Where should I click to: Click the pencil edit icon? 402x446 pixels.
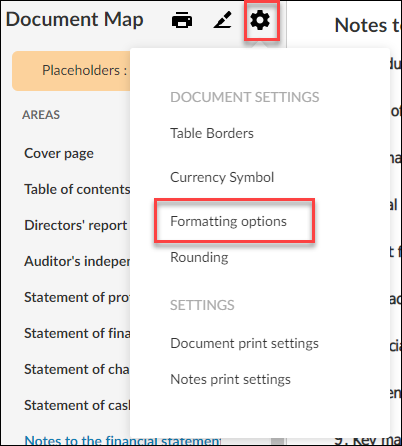pos(223,20)
